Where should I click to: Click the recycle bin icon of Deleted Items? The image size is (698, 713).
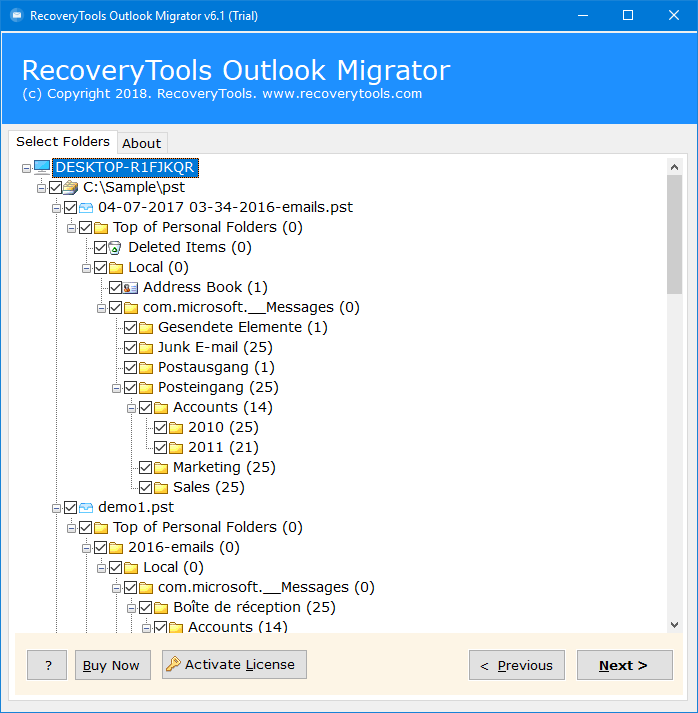click(x=115, y=247)
